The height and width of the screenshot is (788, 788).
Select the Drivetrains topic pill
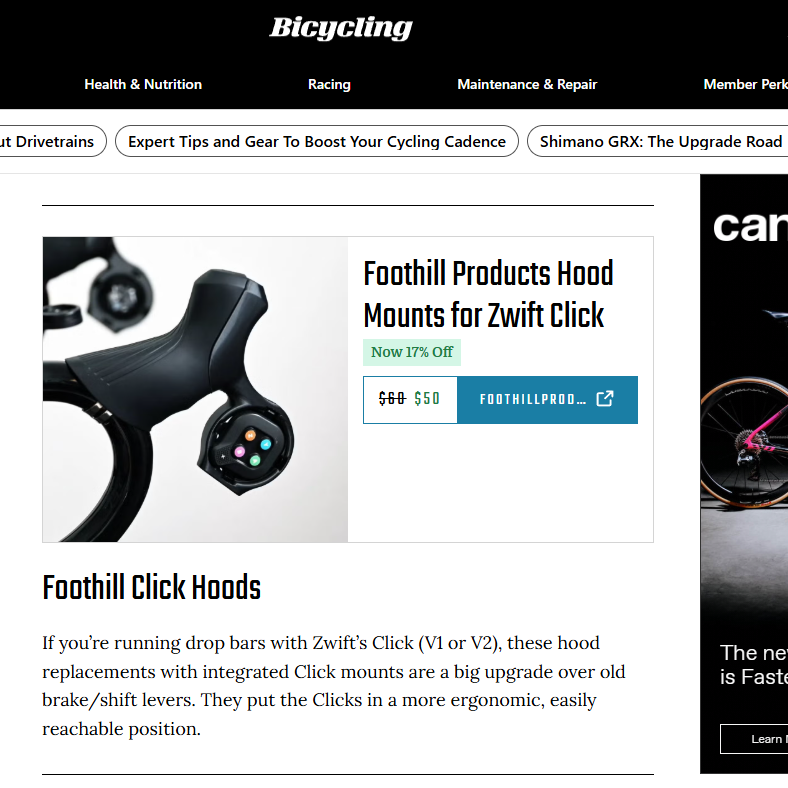tap(52, 141)
